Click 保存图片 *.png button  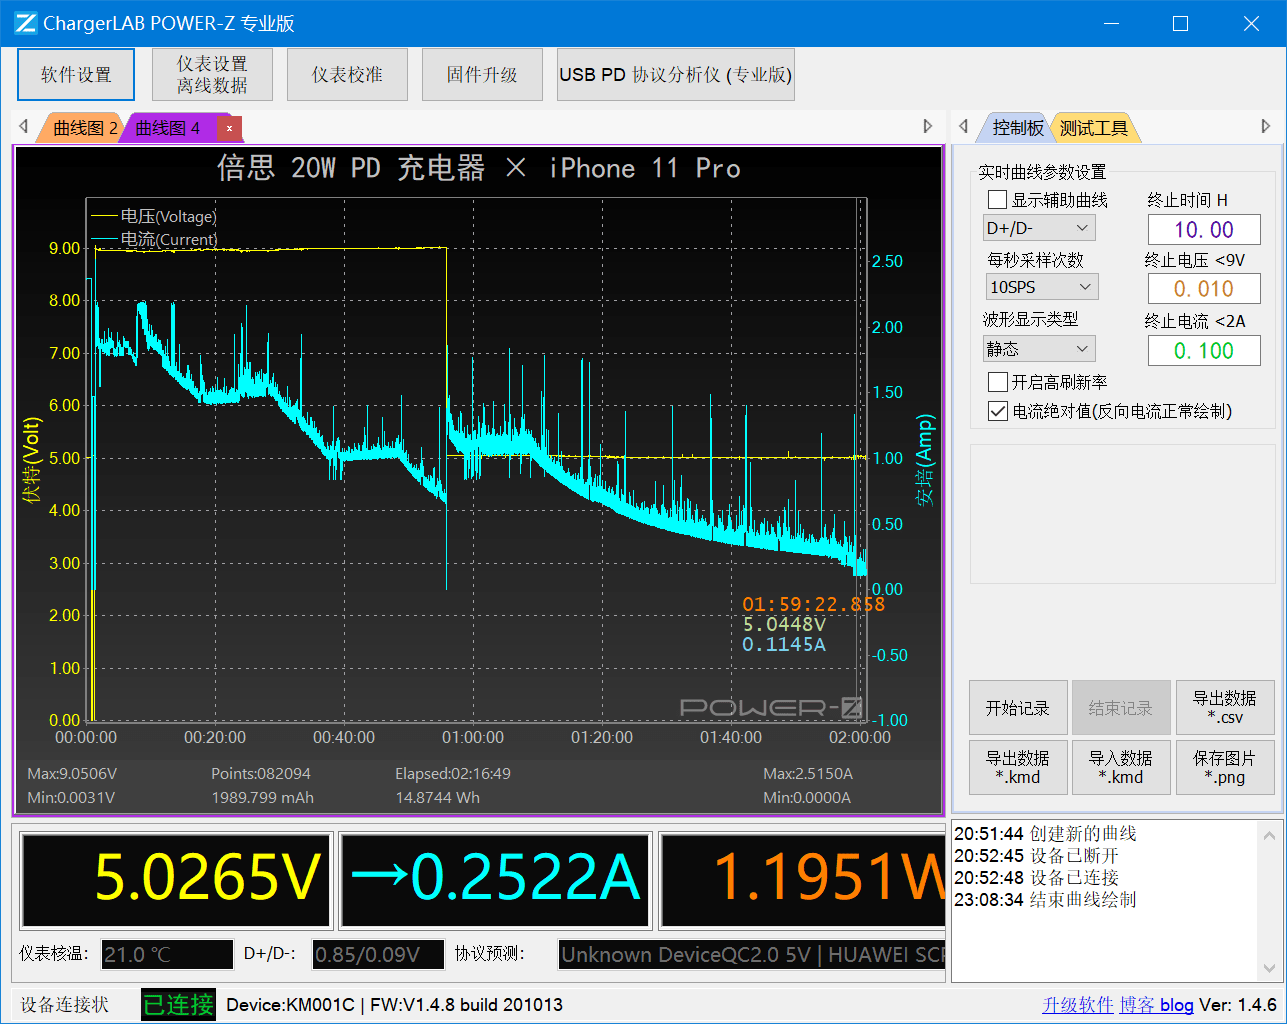point(1225,767)
